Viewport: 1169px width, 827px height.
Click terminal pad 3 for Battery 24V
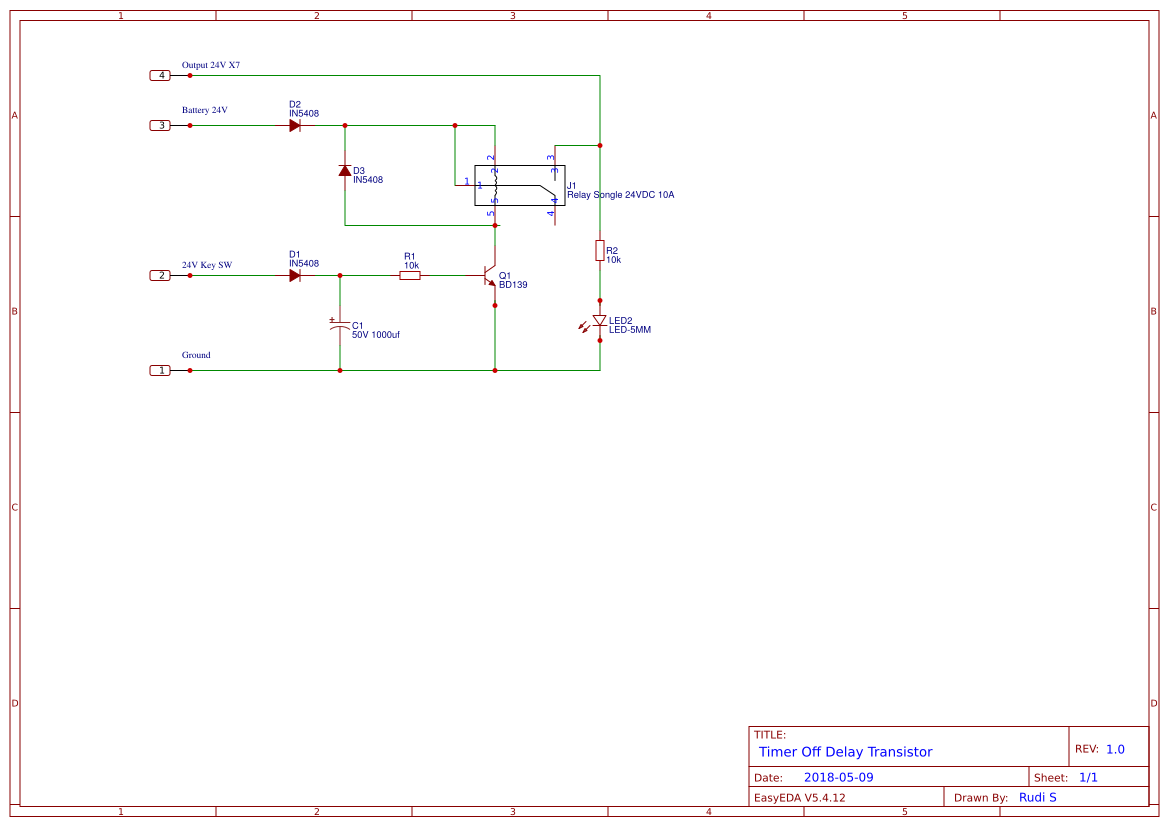pyautogui.click(x=160, y=125)
